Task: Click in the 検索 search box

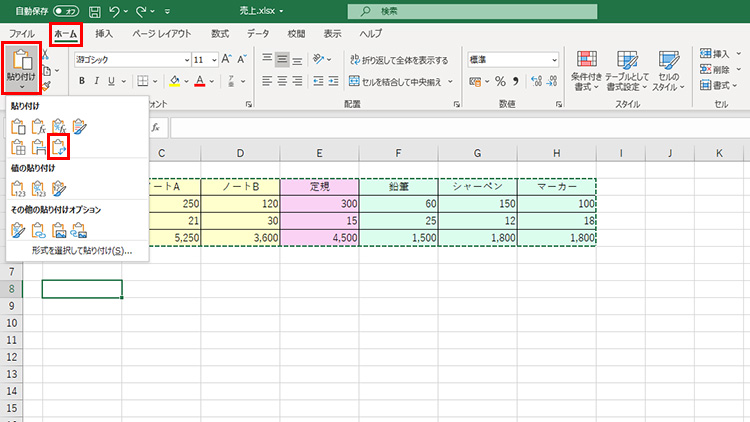Action: tap(450, 12)
